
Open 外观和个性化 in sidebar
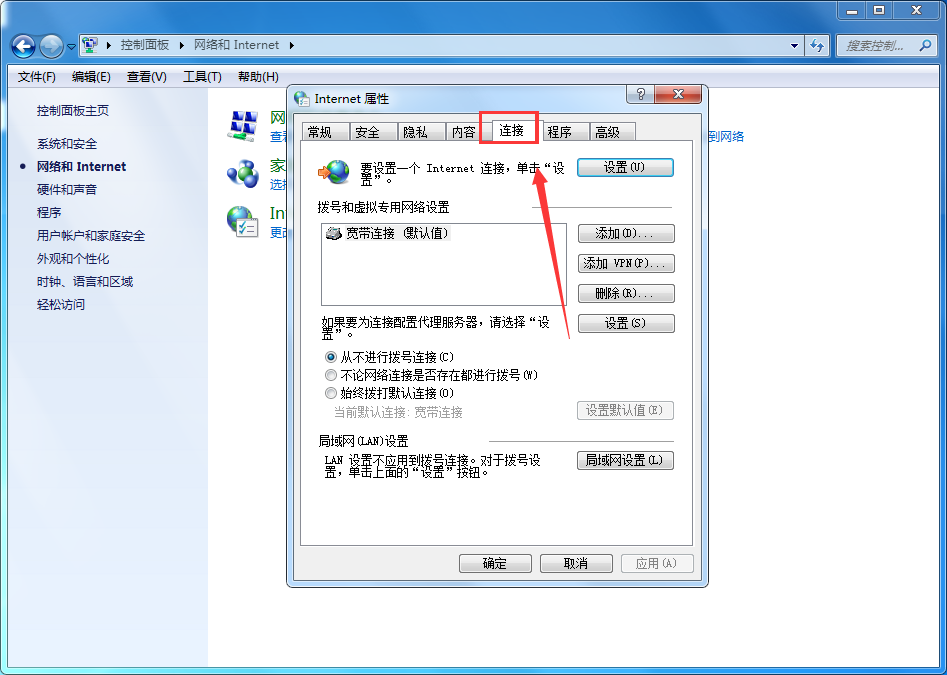(73, 258)
